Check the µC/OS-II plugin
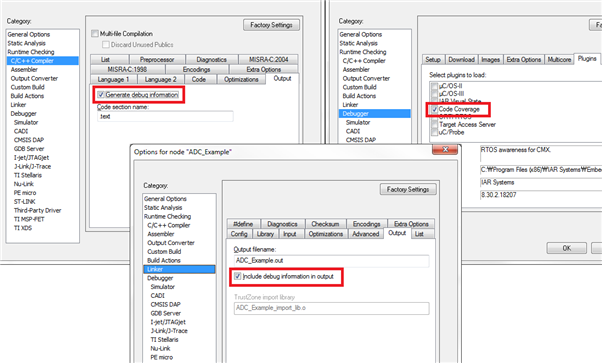The image size is (602, 363). pyautogui.click(x=434, y=86)
